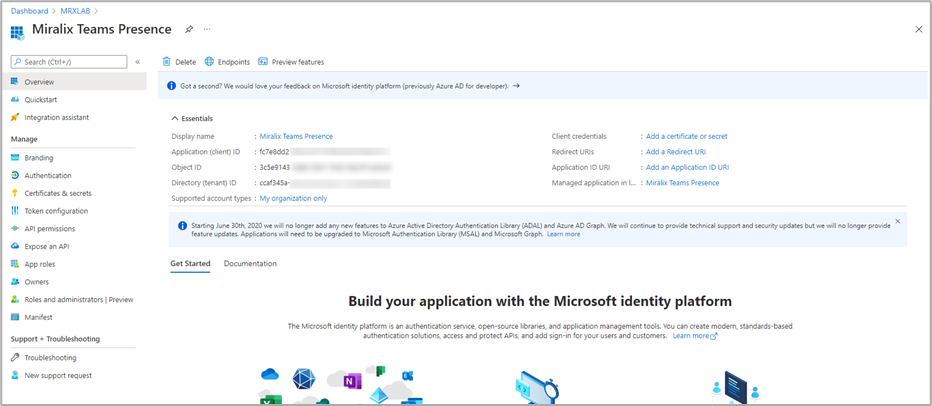Click Learn more under identity platform description
Screen dimensions: 932x406
tap(695, 336)
